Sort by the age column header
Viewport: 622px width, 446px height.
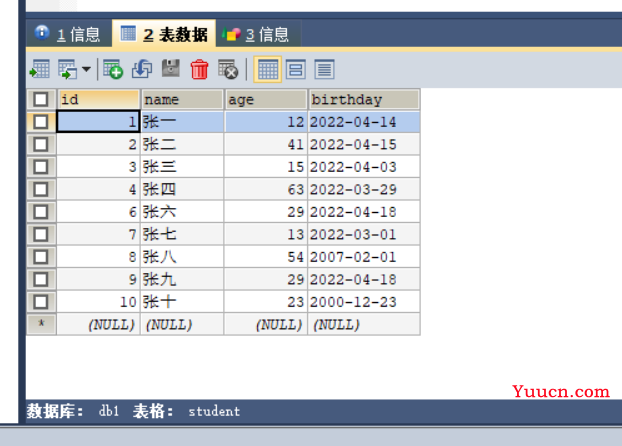pyautogui.click(x=266, y=99)
